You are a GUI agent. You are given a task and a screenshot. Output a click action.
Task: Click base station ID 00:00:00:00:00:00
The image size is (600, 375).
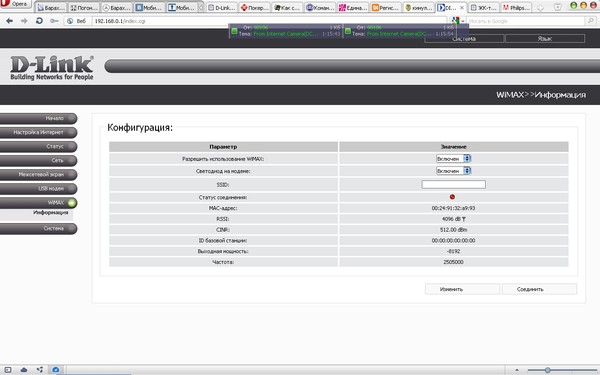pos(453,241)
